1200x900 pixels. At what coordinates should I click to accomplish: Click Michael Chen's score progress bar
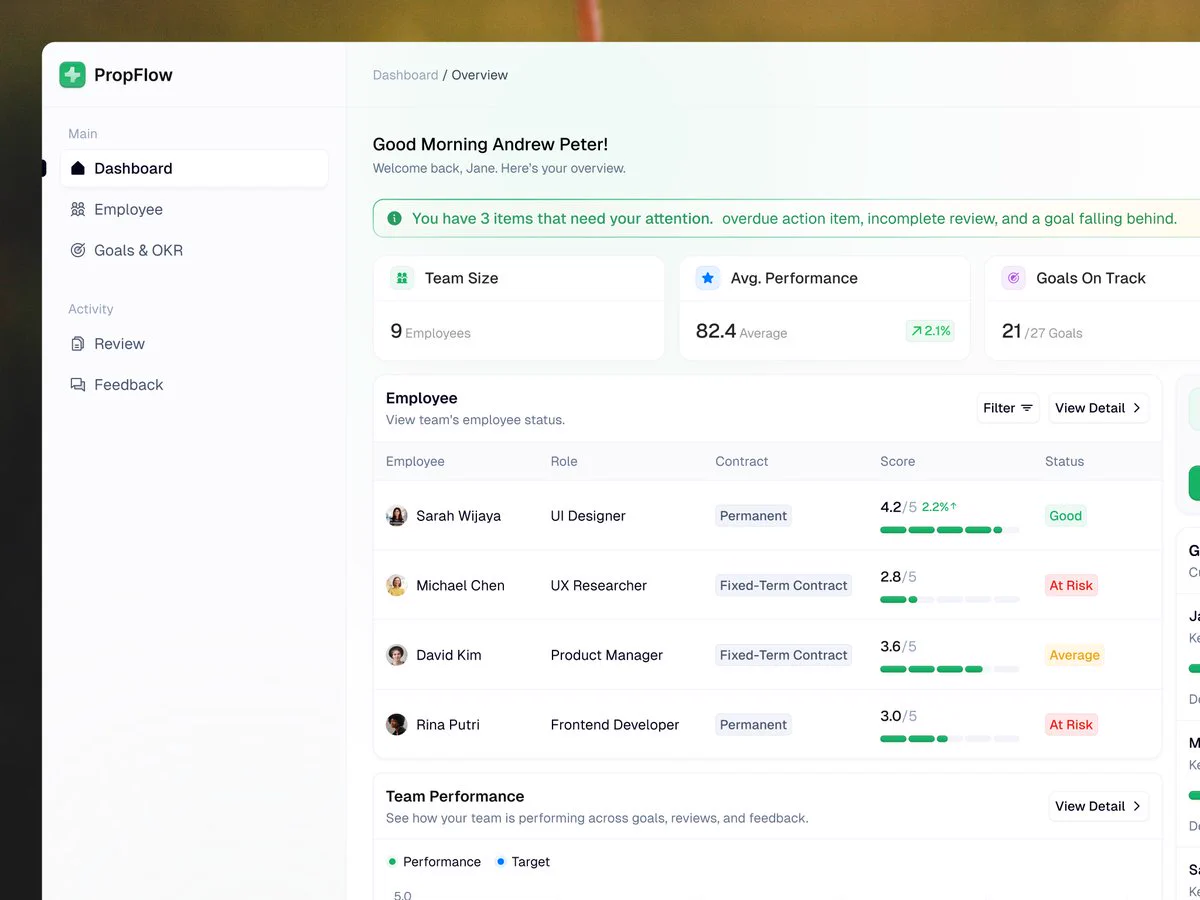pyautogui.click(x=950, y=599)
